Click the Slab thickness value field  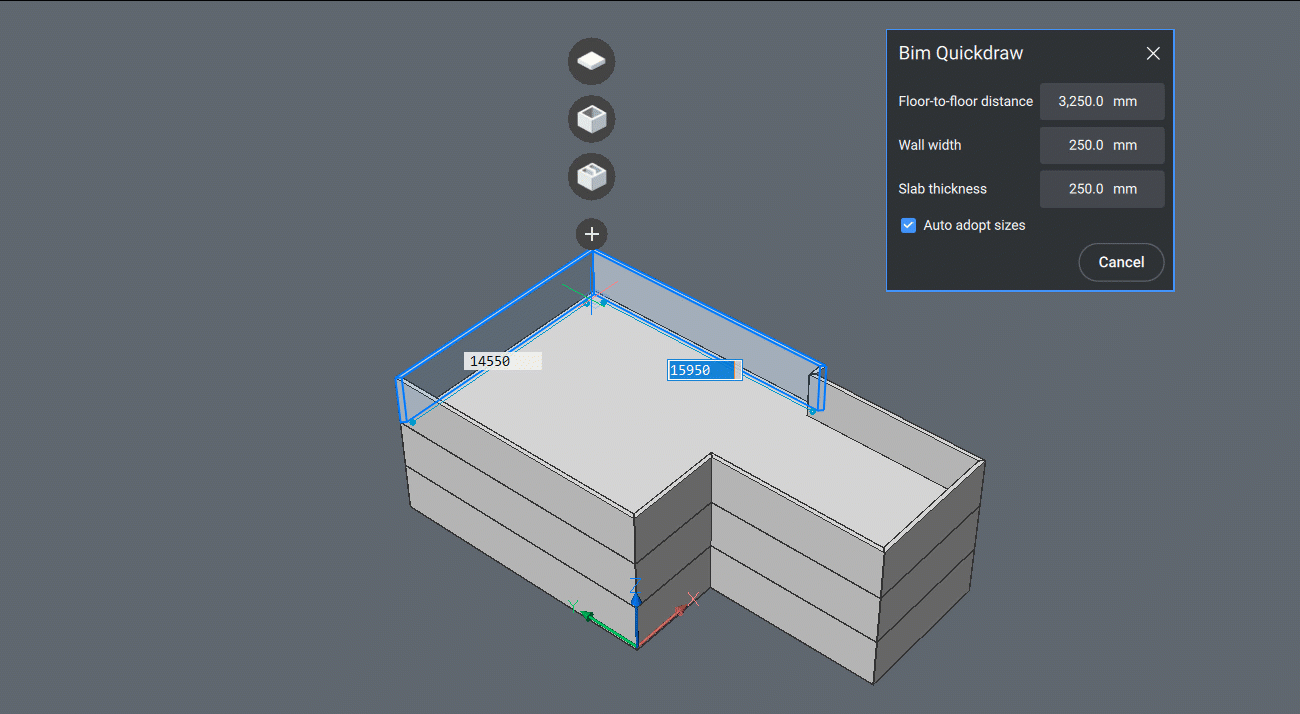tap(1102, 189)
